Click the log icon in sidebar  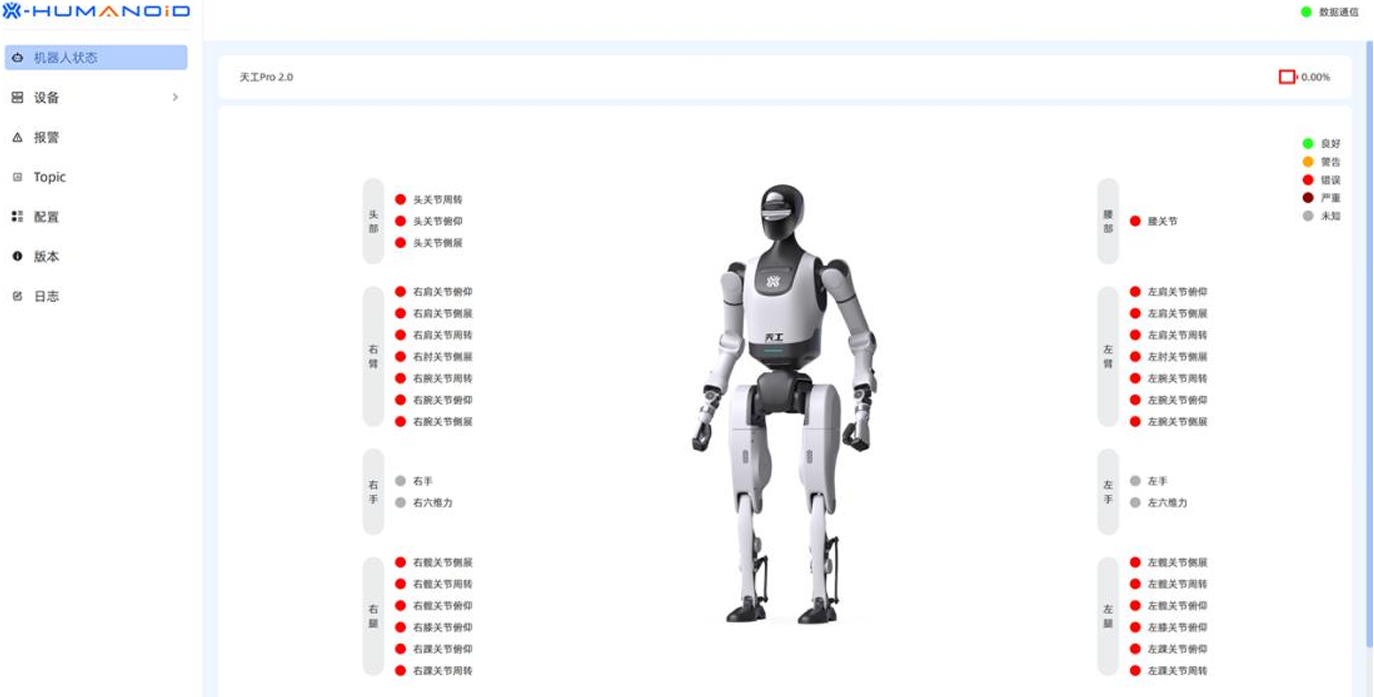[17, 296]
